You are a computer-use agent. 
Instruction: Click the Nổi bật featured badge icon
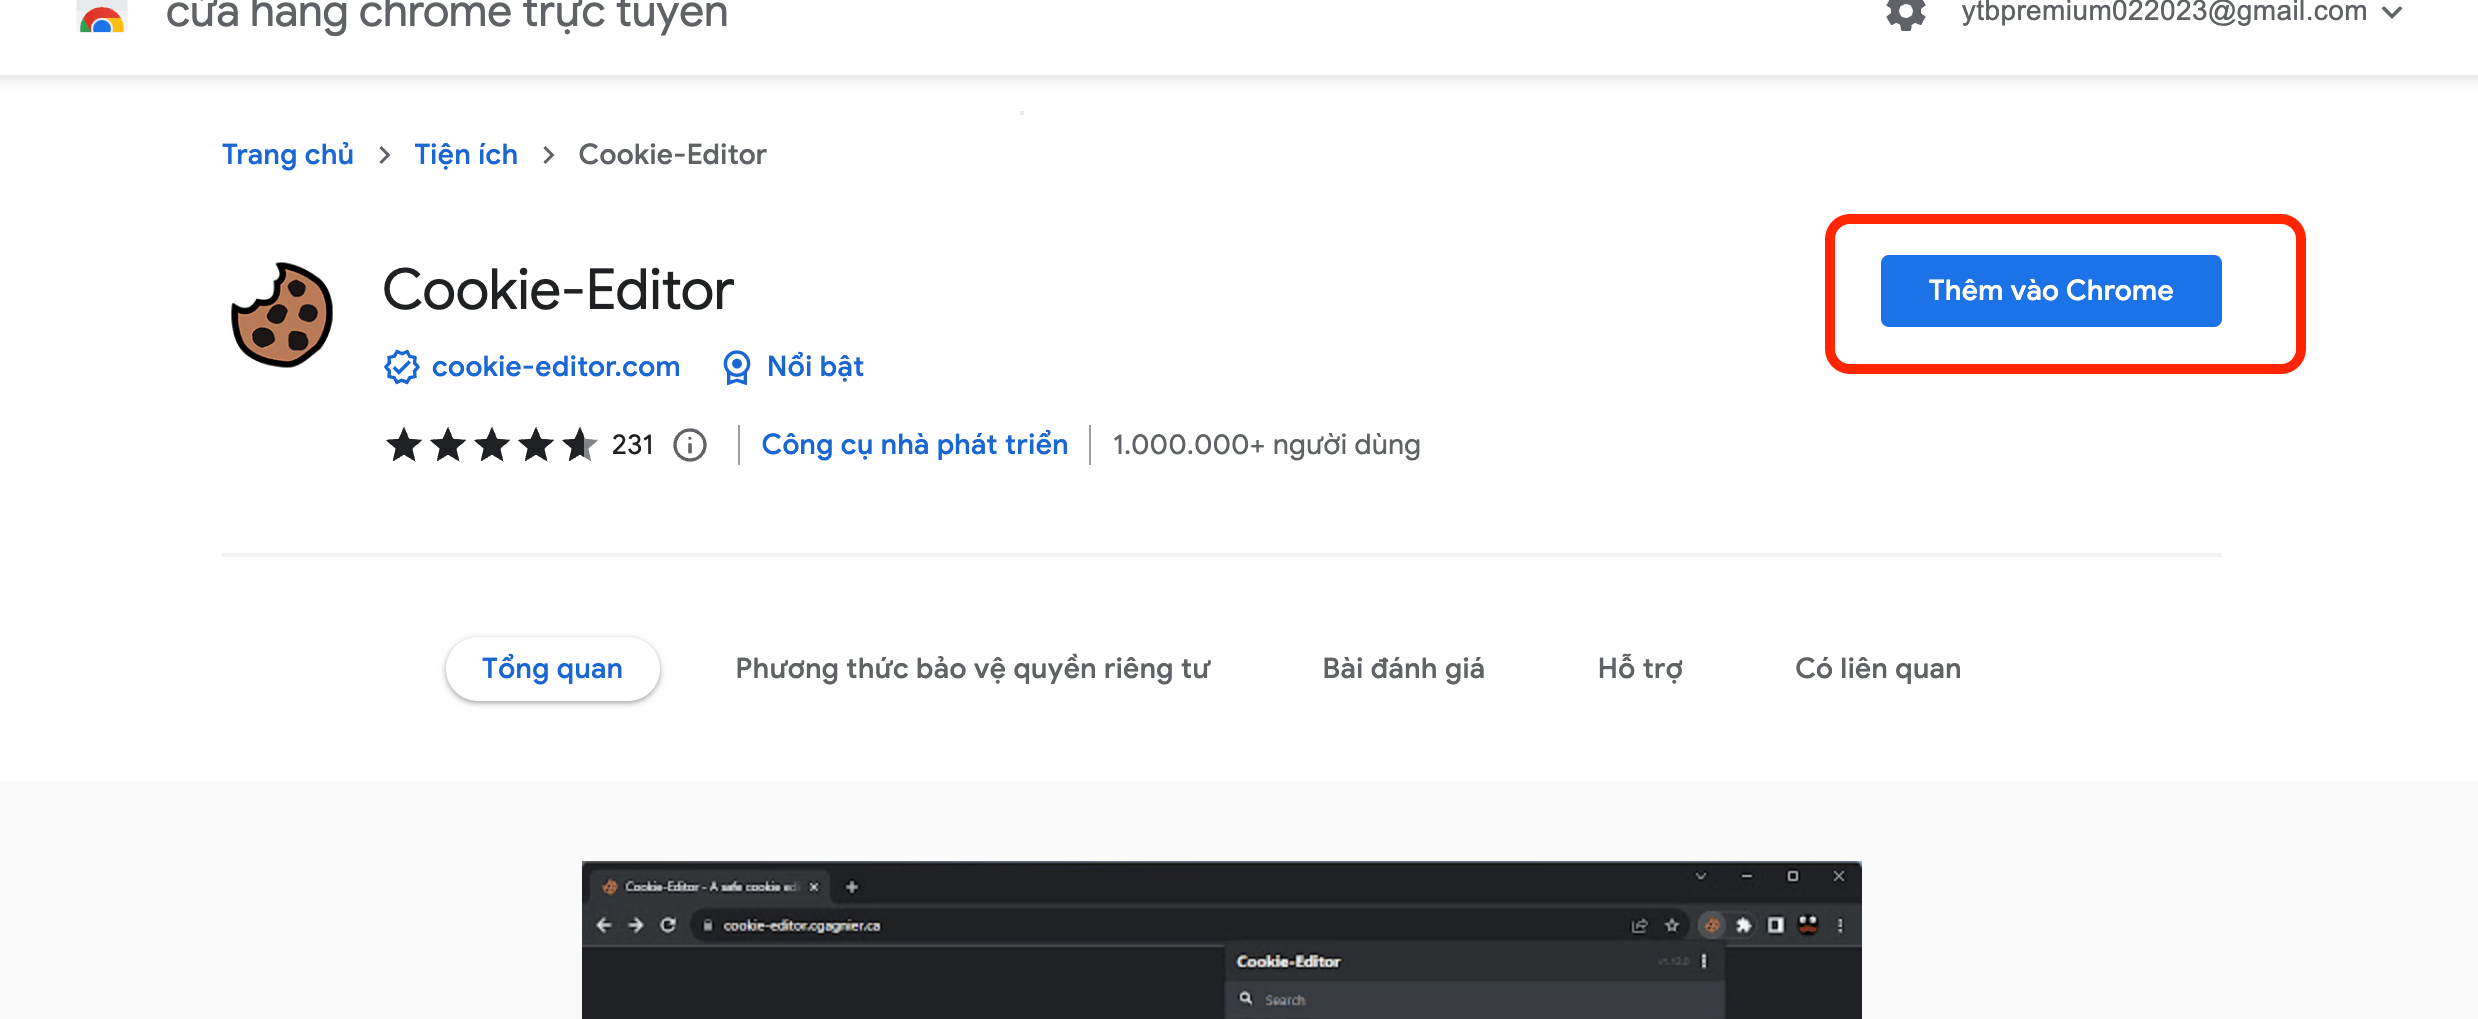736,367
